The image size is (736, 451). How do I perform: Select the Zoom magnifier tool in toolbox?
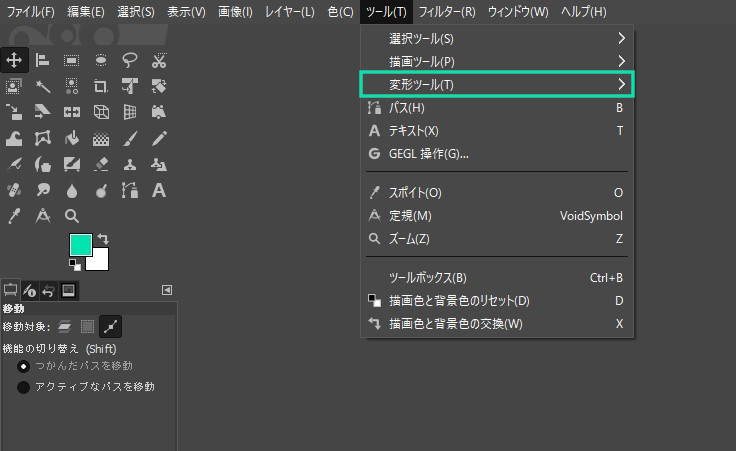[72, 216]
